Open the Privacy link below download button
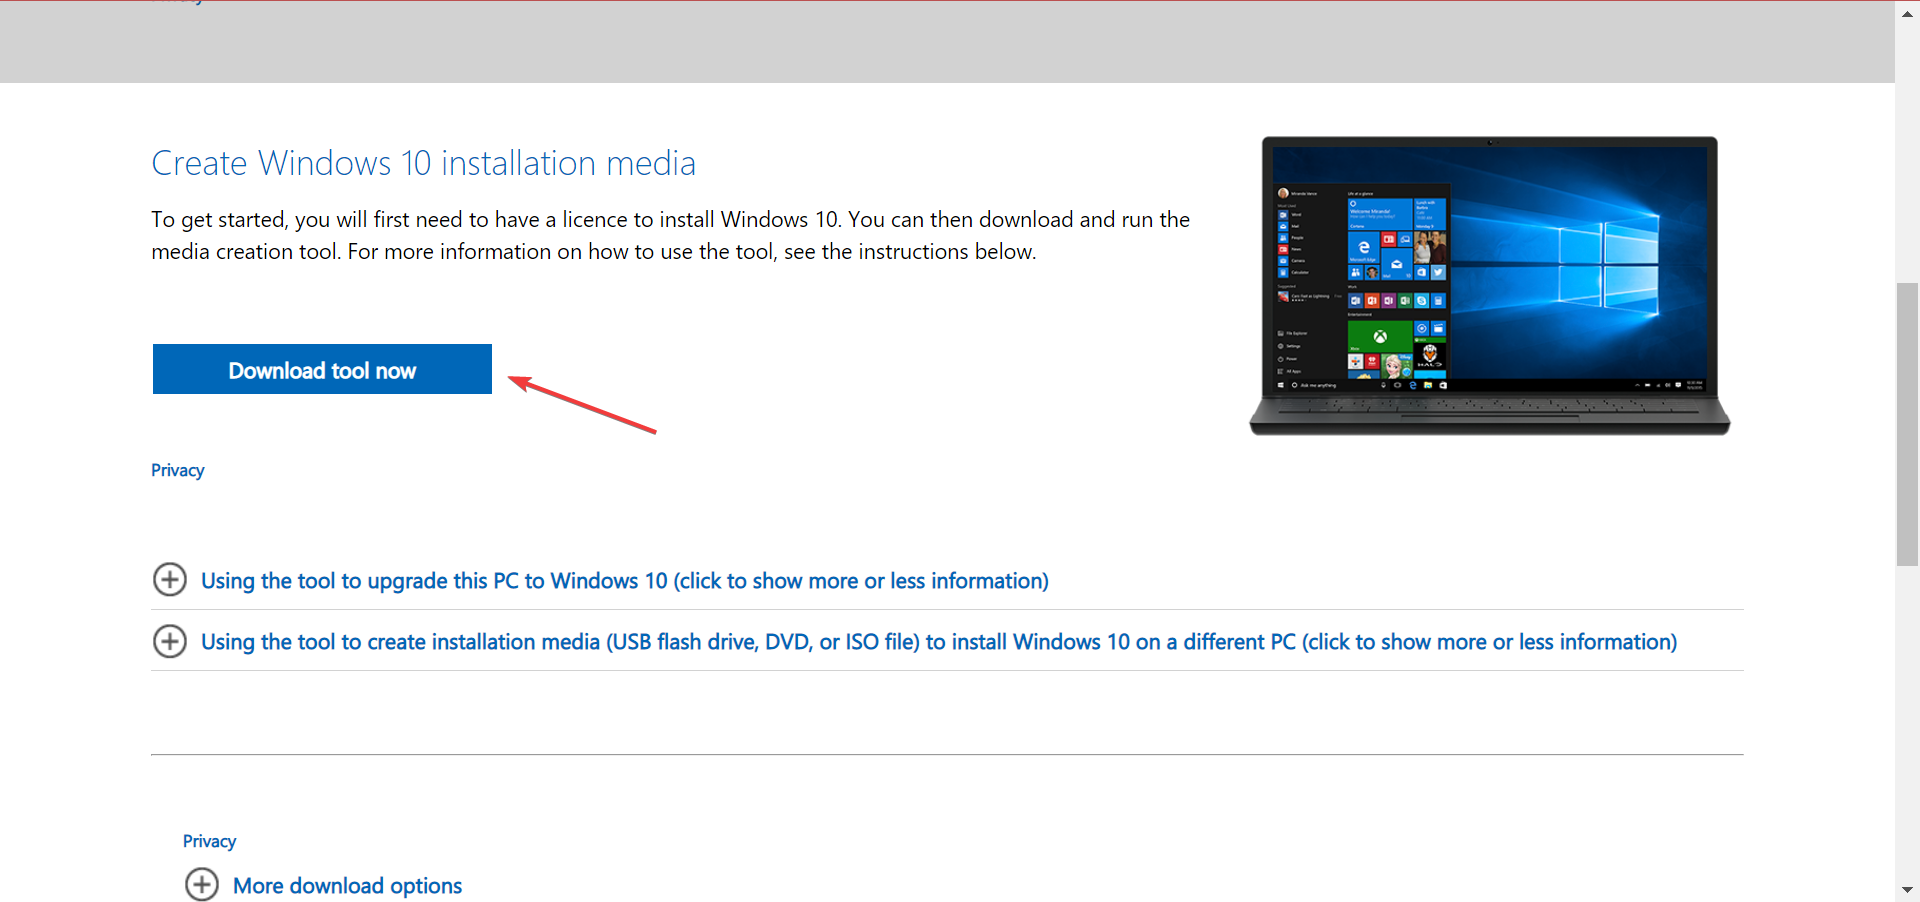The height and width of the screenshot is (902, 1920). (178, 470)
